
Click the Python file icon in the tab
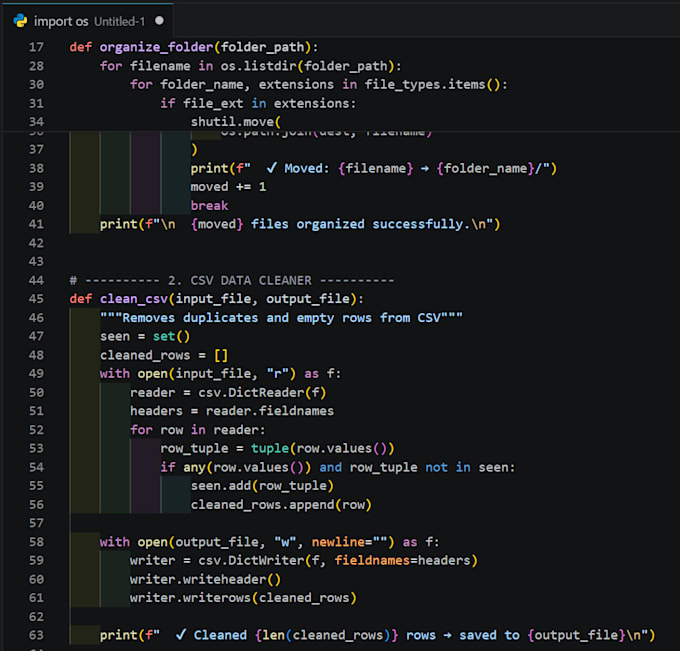point(20,21)
